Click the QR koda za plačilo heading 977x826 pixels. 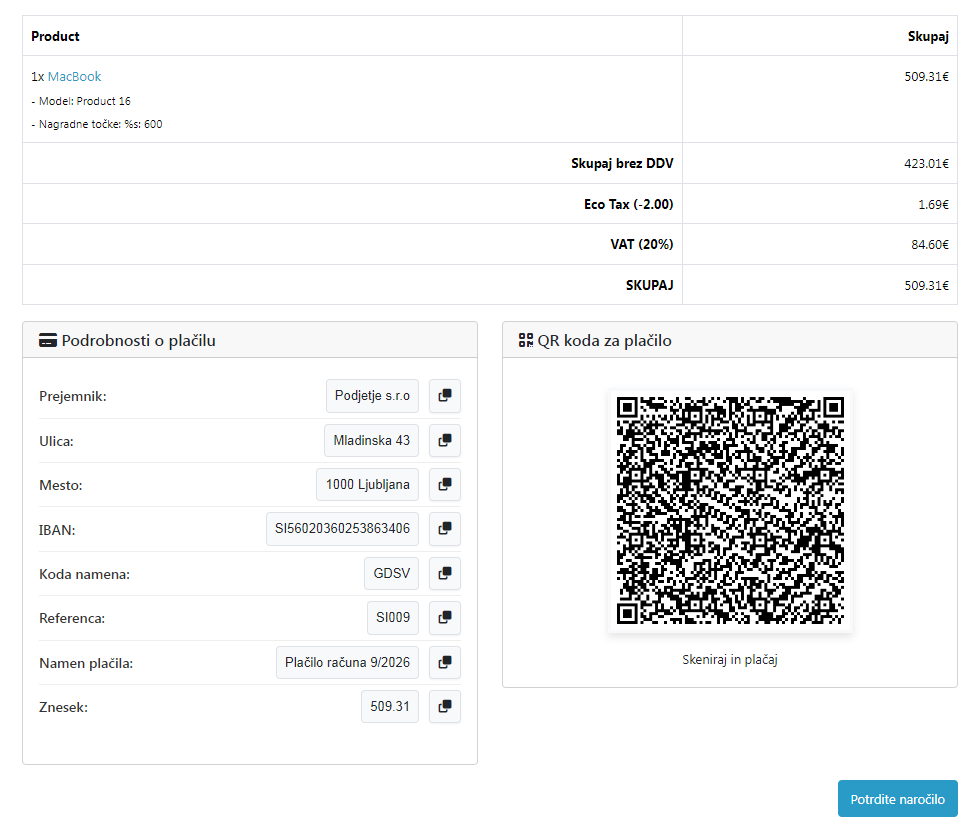coord(604,341)
